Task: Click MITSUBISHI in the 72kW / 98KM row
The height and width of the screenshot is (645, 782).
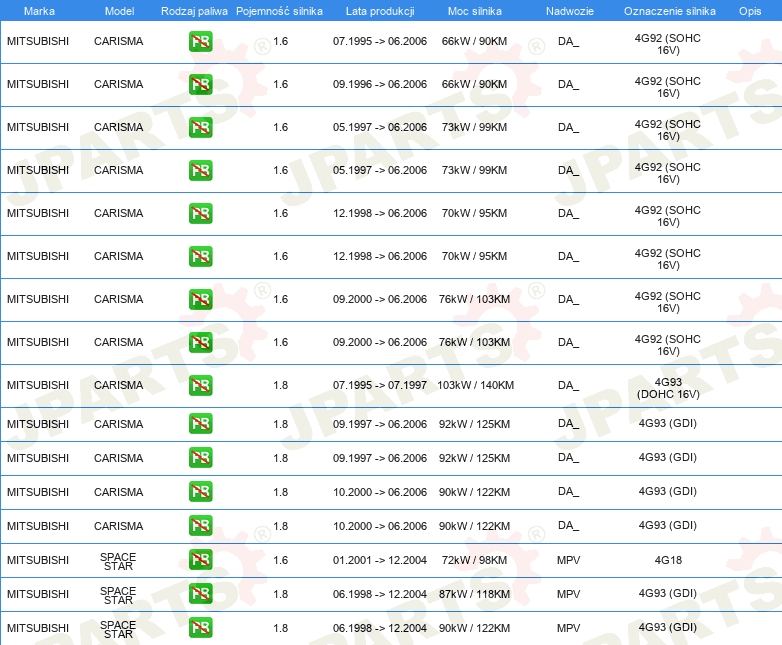Action: coord(38,560)
